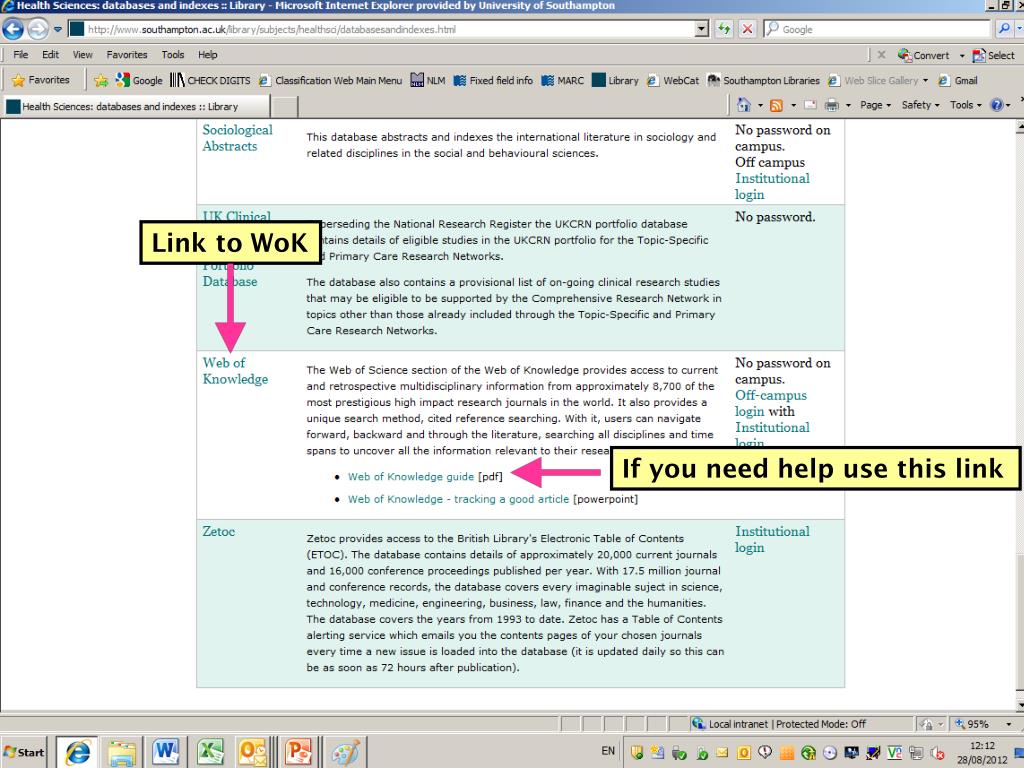Open Outlook taskbar icon

(252, 752)
